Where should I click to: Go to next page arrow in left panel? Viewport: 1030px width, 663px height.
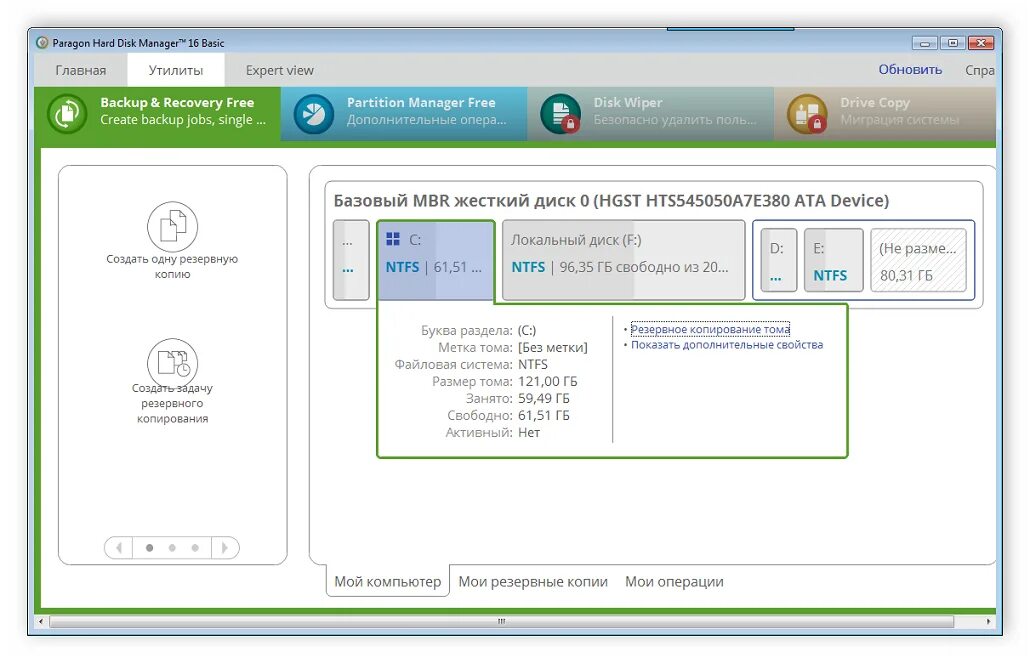point(225,547)
